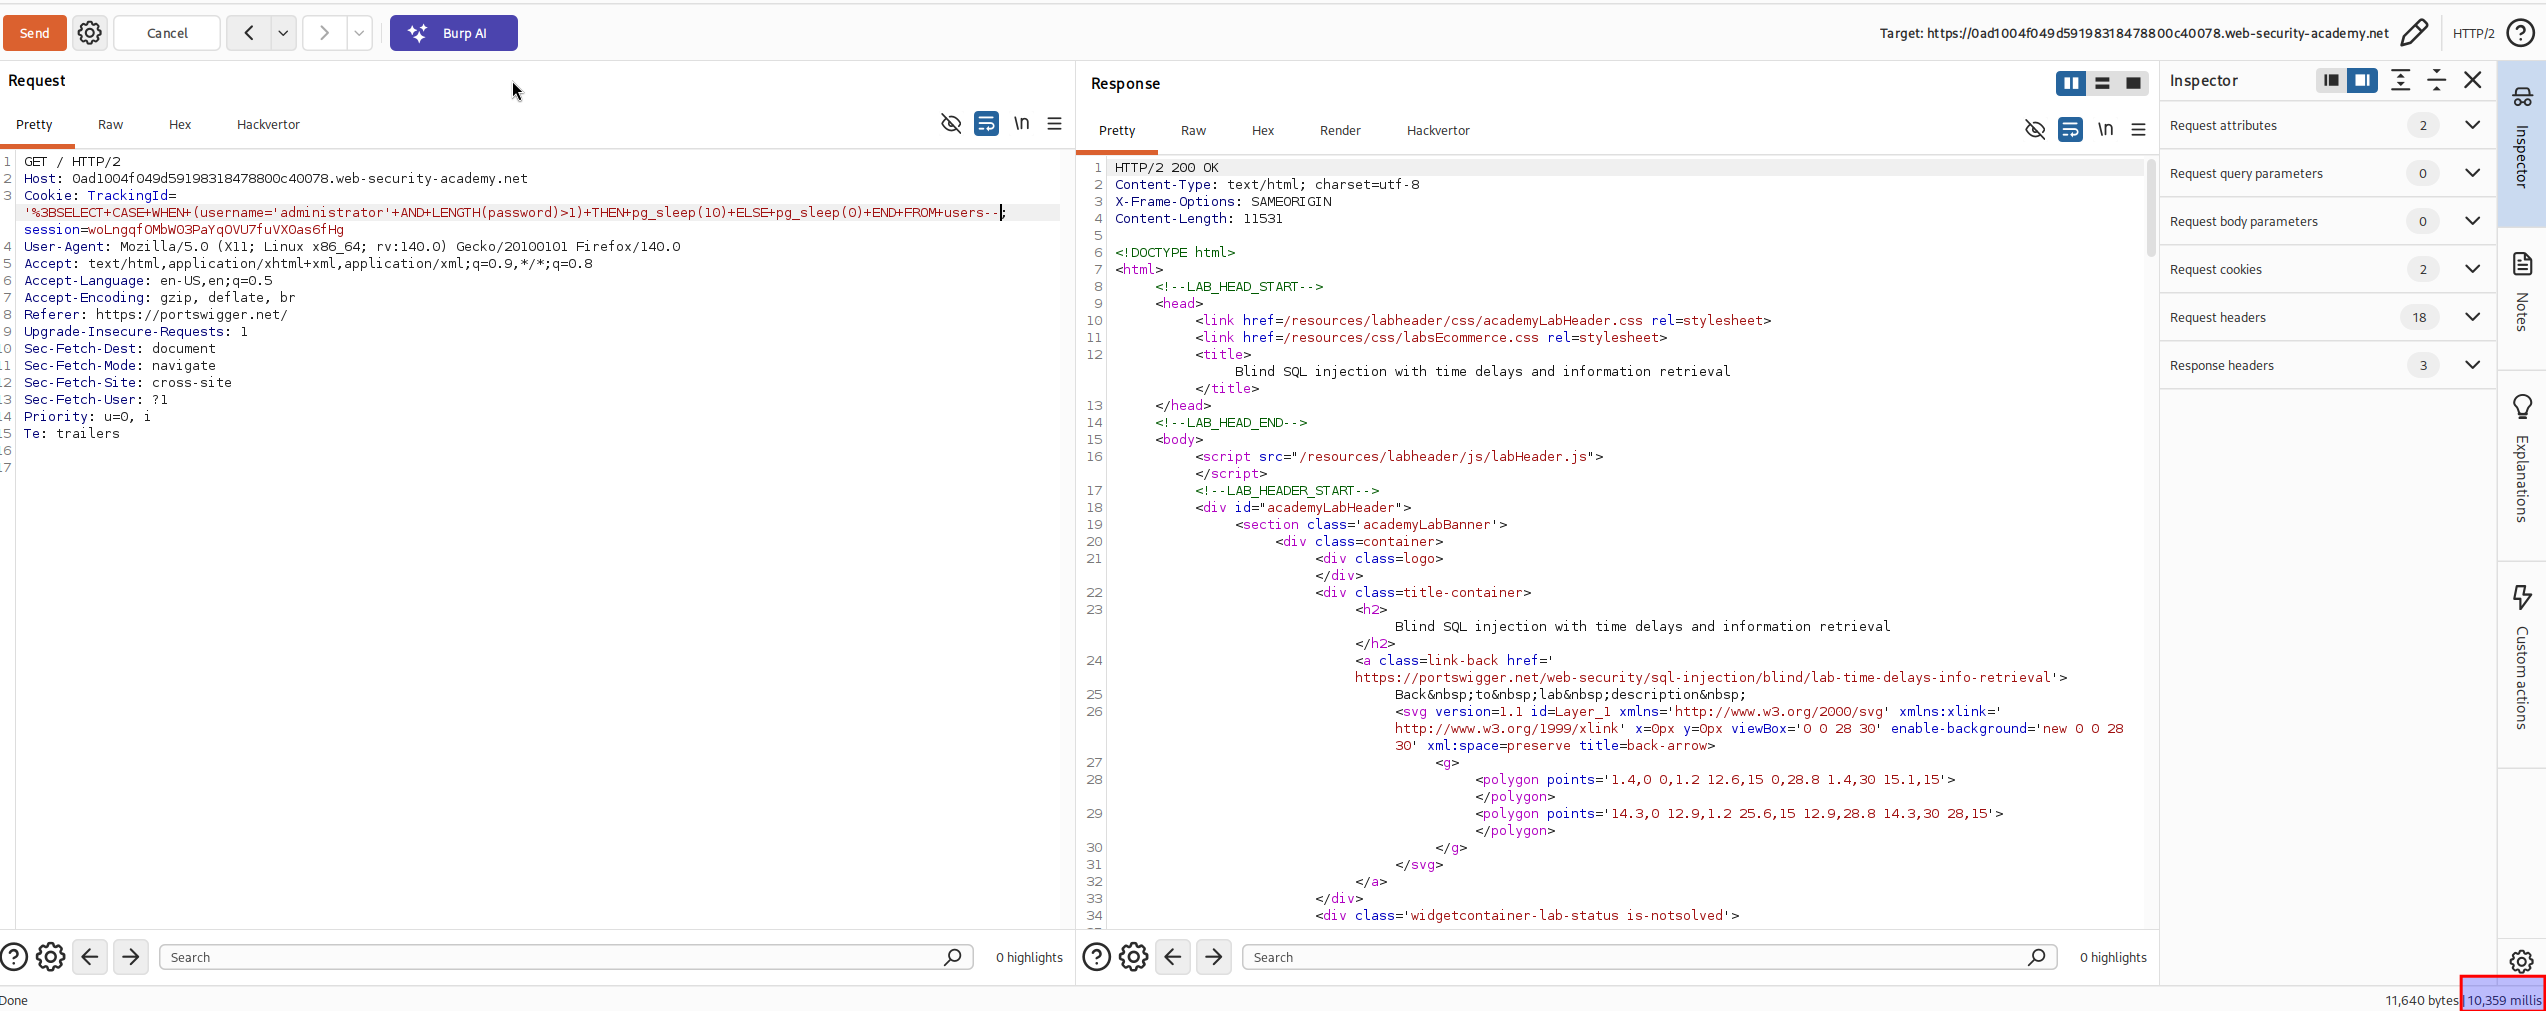The height and width of the screenshot is (1011, 2546).
Task: Open Response search help icon
Action: 1097,958
